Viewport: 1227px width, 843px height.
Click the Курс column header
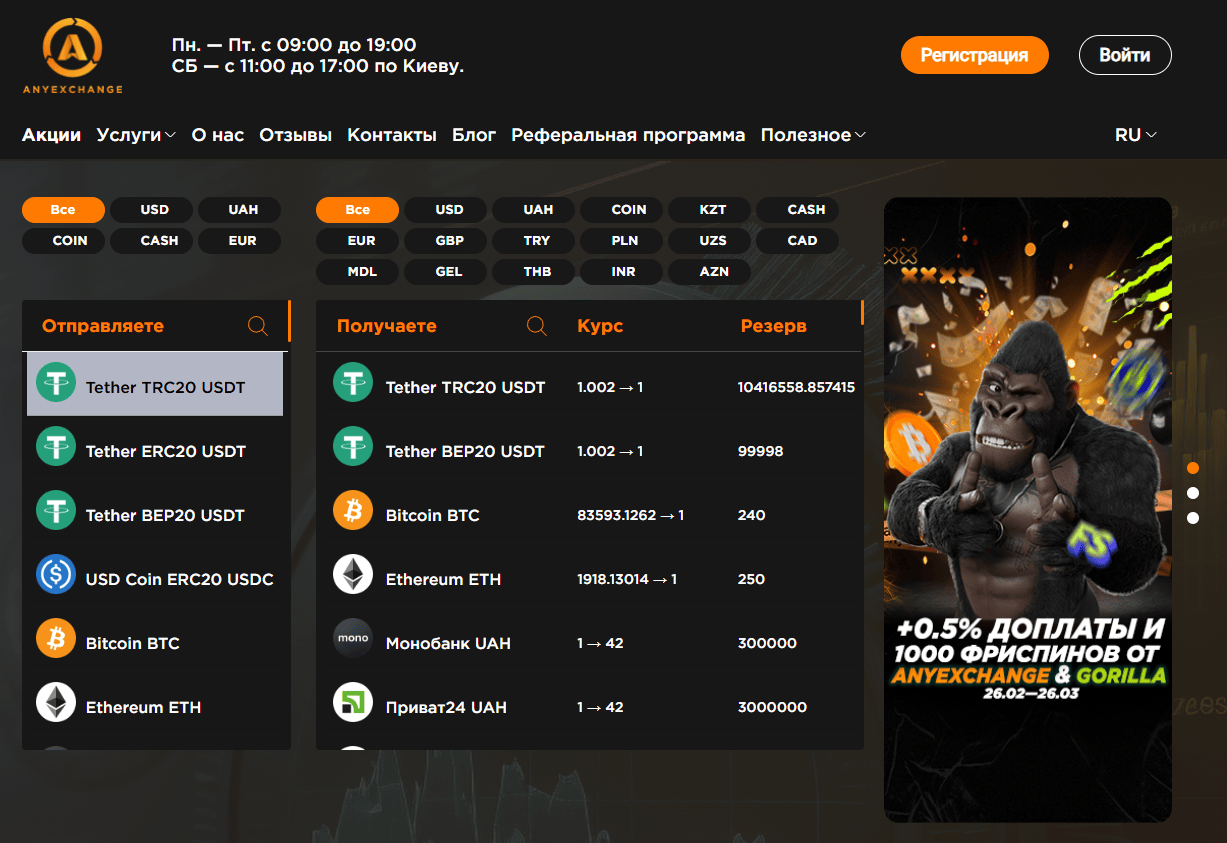pyautogui.click(x=600, y=326)
